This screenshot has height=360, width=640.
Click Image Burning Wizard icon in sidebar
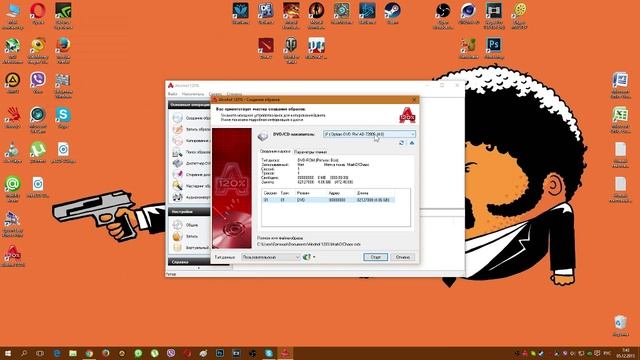tap(178, 129)
